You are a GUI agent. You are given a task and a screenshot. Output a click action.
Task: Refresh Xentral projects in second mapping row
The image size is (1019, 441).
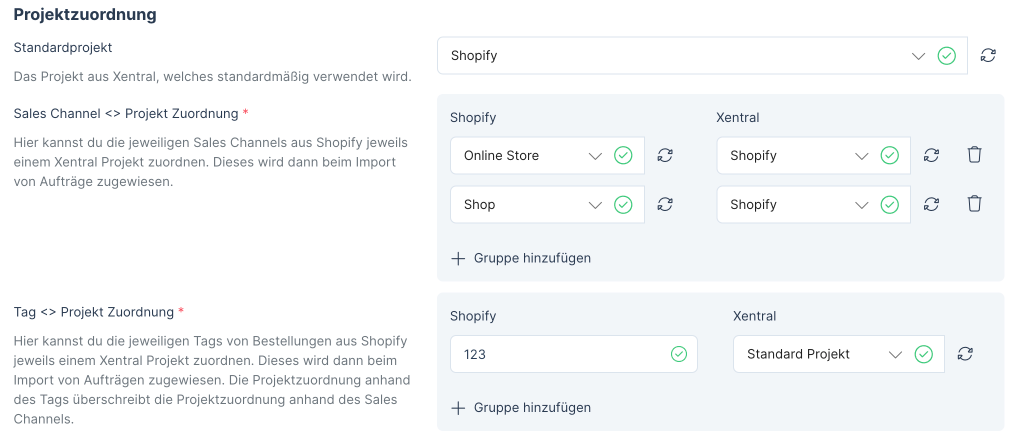click(931, 204)
